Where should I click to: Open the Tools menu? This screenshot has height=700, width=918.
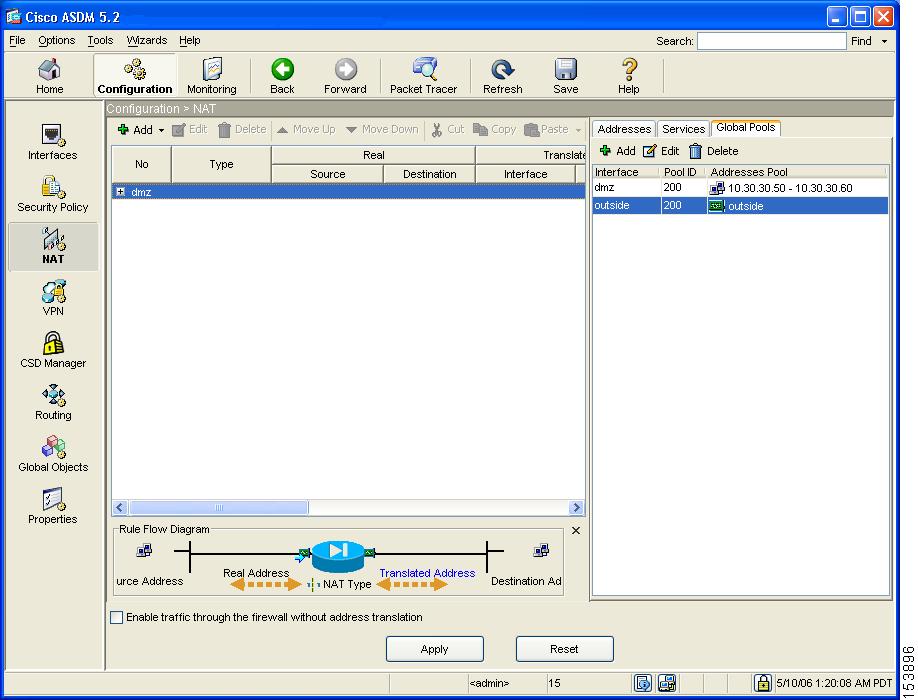pyautogui.click(x=100, y=40)
